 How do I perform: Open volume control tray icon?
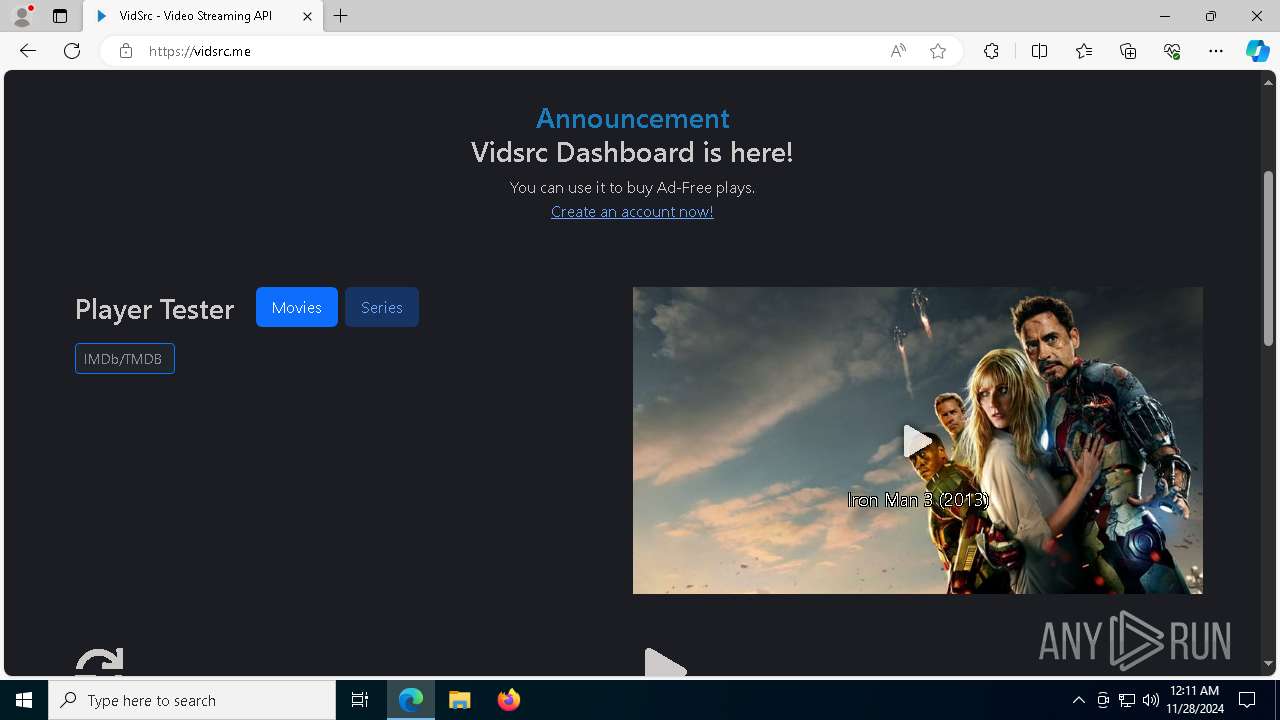1151,700
